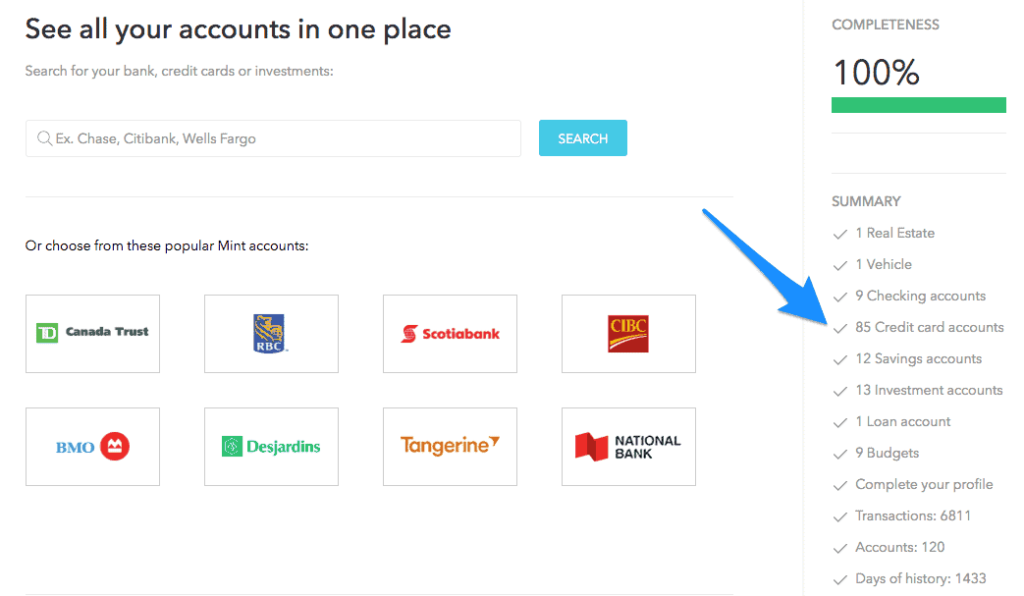The height and width of the screenshot is (596, 1024).
Task: Select the Tangerine bank logo
Action: [450, 446]
